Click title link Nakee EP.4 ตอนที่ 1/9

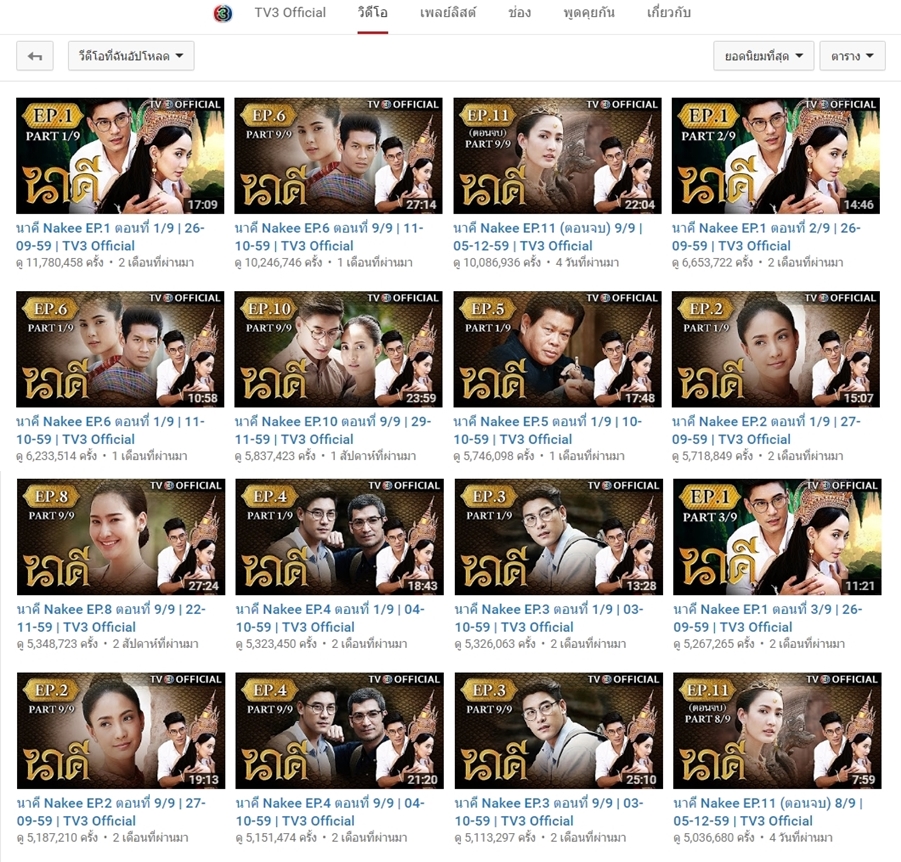pyautogui.click(x=330, y=618)
